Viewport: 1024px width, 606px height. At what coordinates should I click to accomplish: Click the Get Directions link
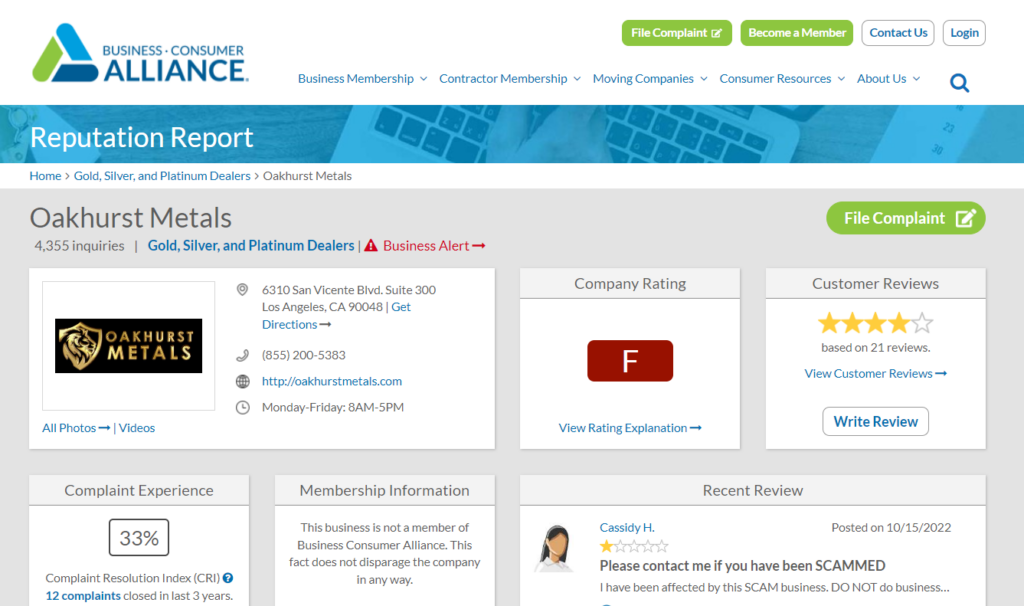point(336,315)
